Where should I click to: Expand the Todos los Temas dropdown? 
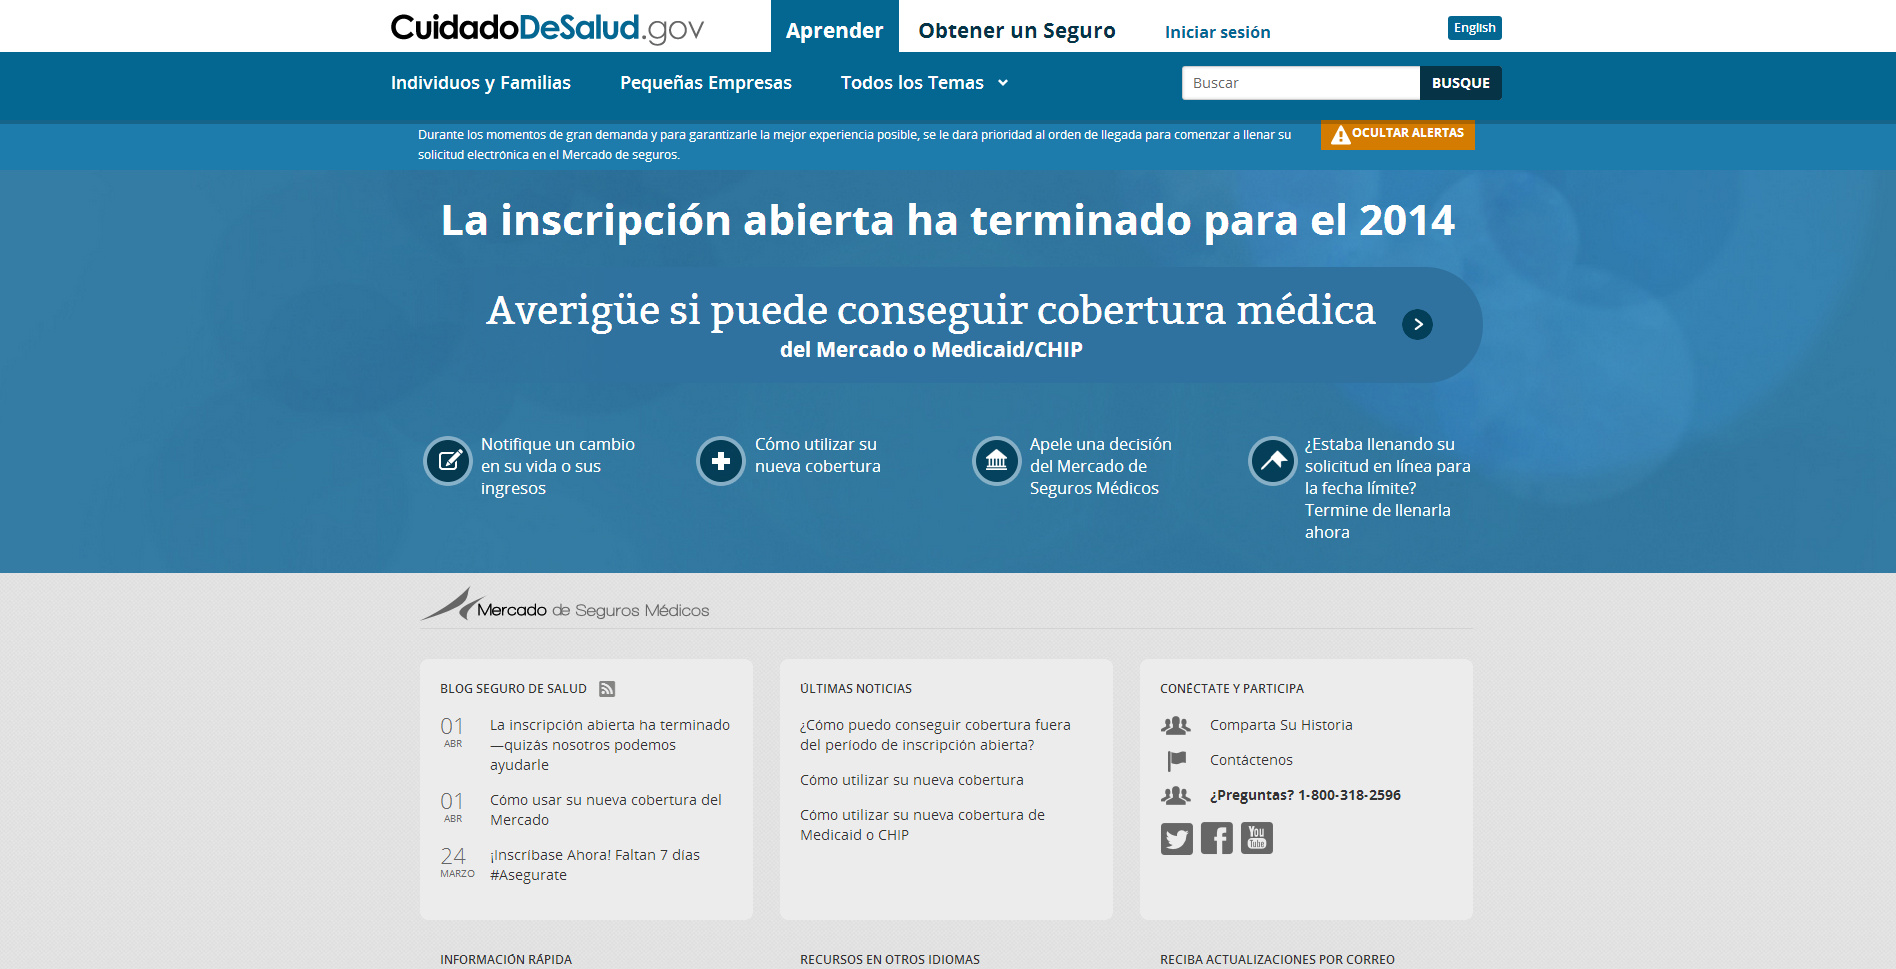(924, 83)
